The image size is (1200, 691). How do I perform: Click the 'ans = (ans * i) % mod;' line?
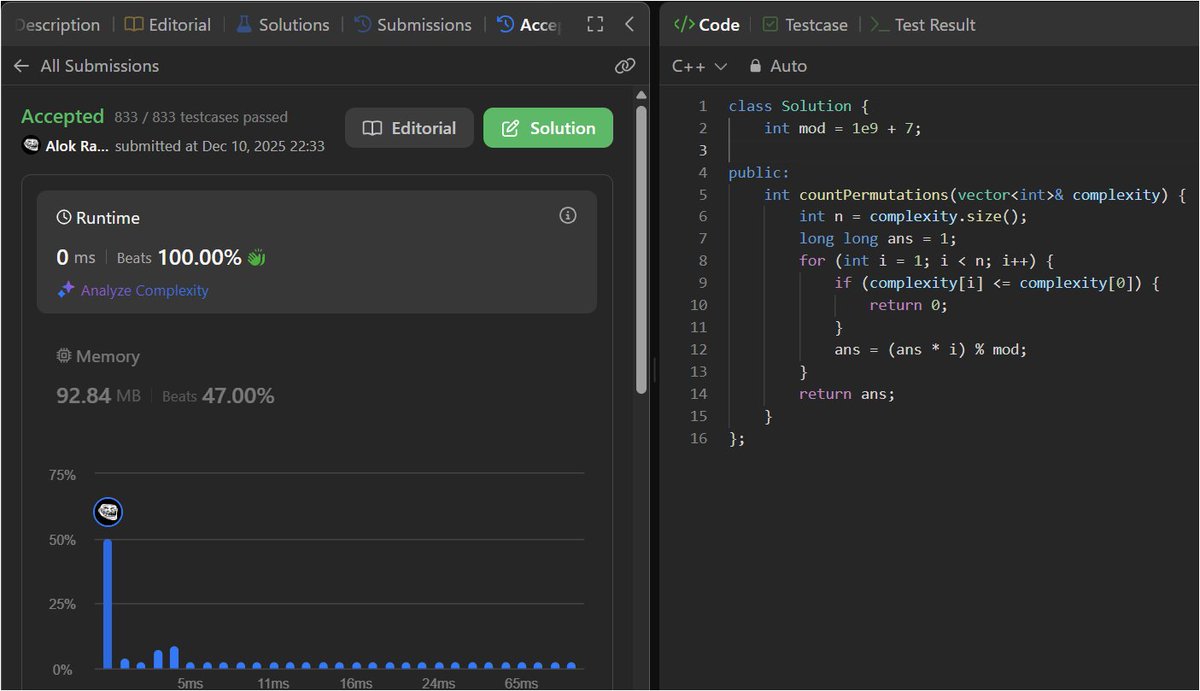(x=931, y=349)
